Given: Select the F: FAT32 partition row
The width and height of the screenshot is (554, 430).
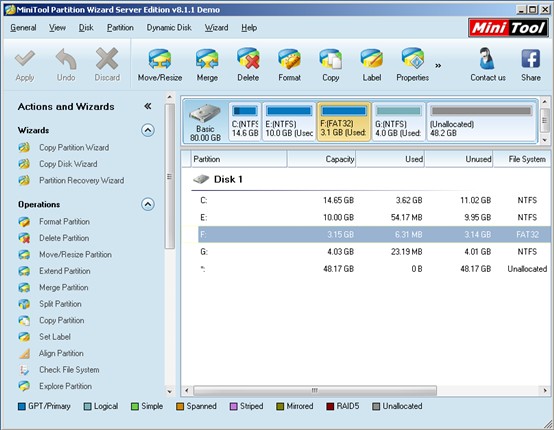Looking at the screenshot, I should (x=374, y=234).
